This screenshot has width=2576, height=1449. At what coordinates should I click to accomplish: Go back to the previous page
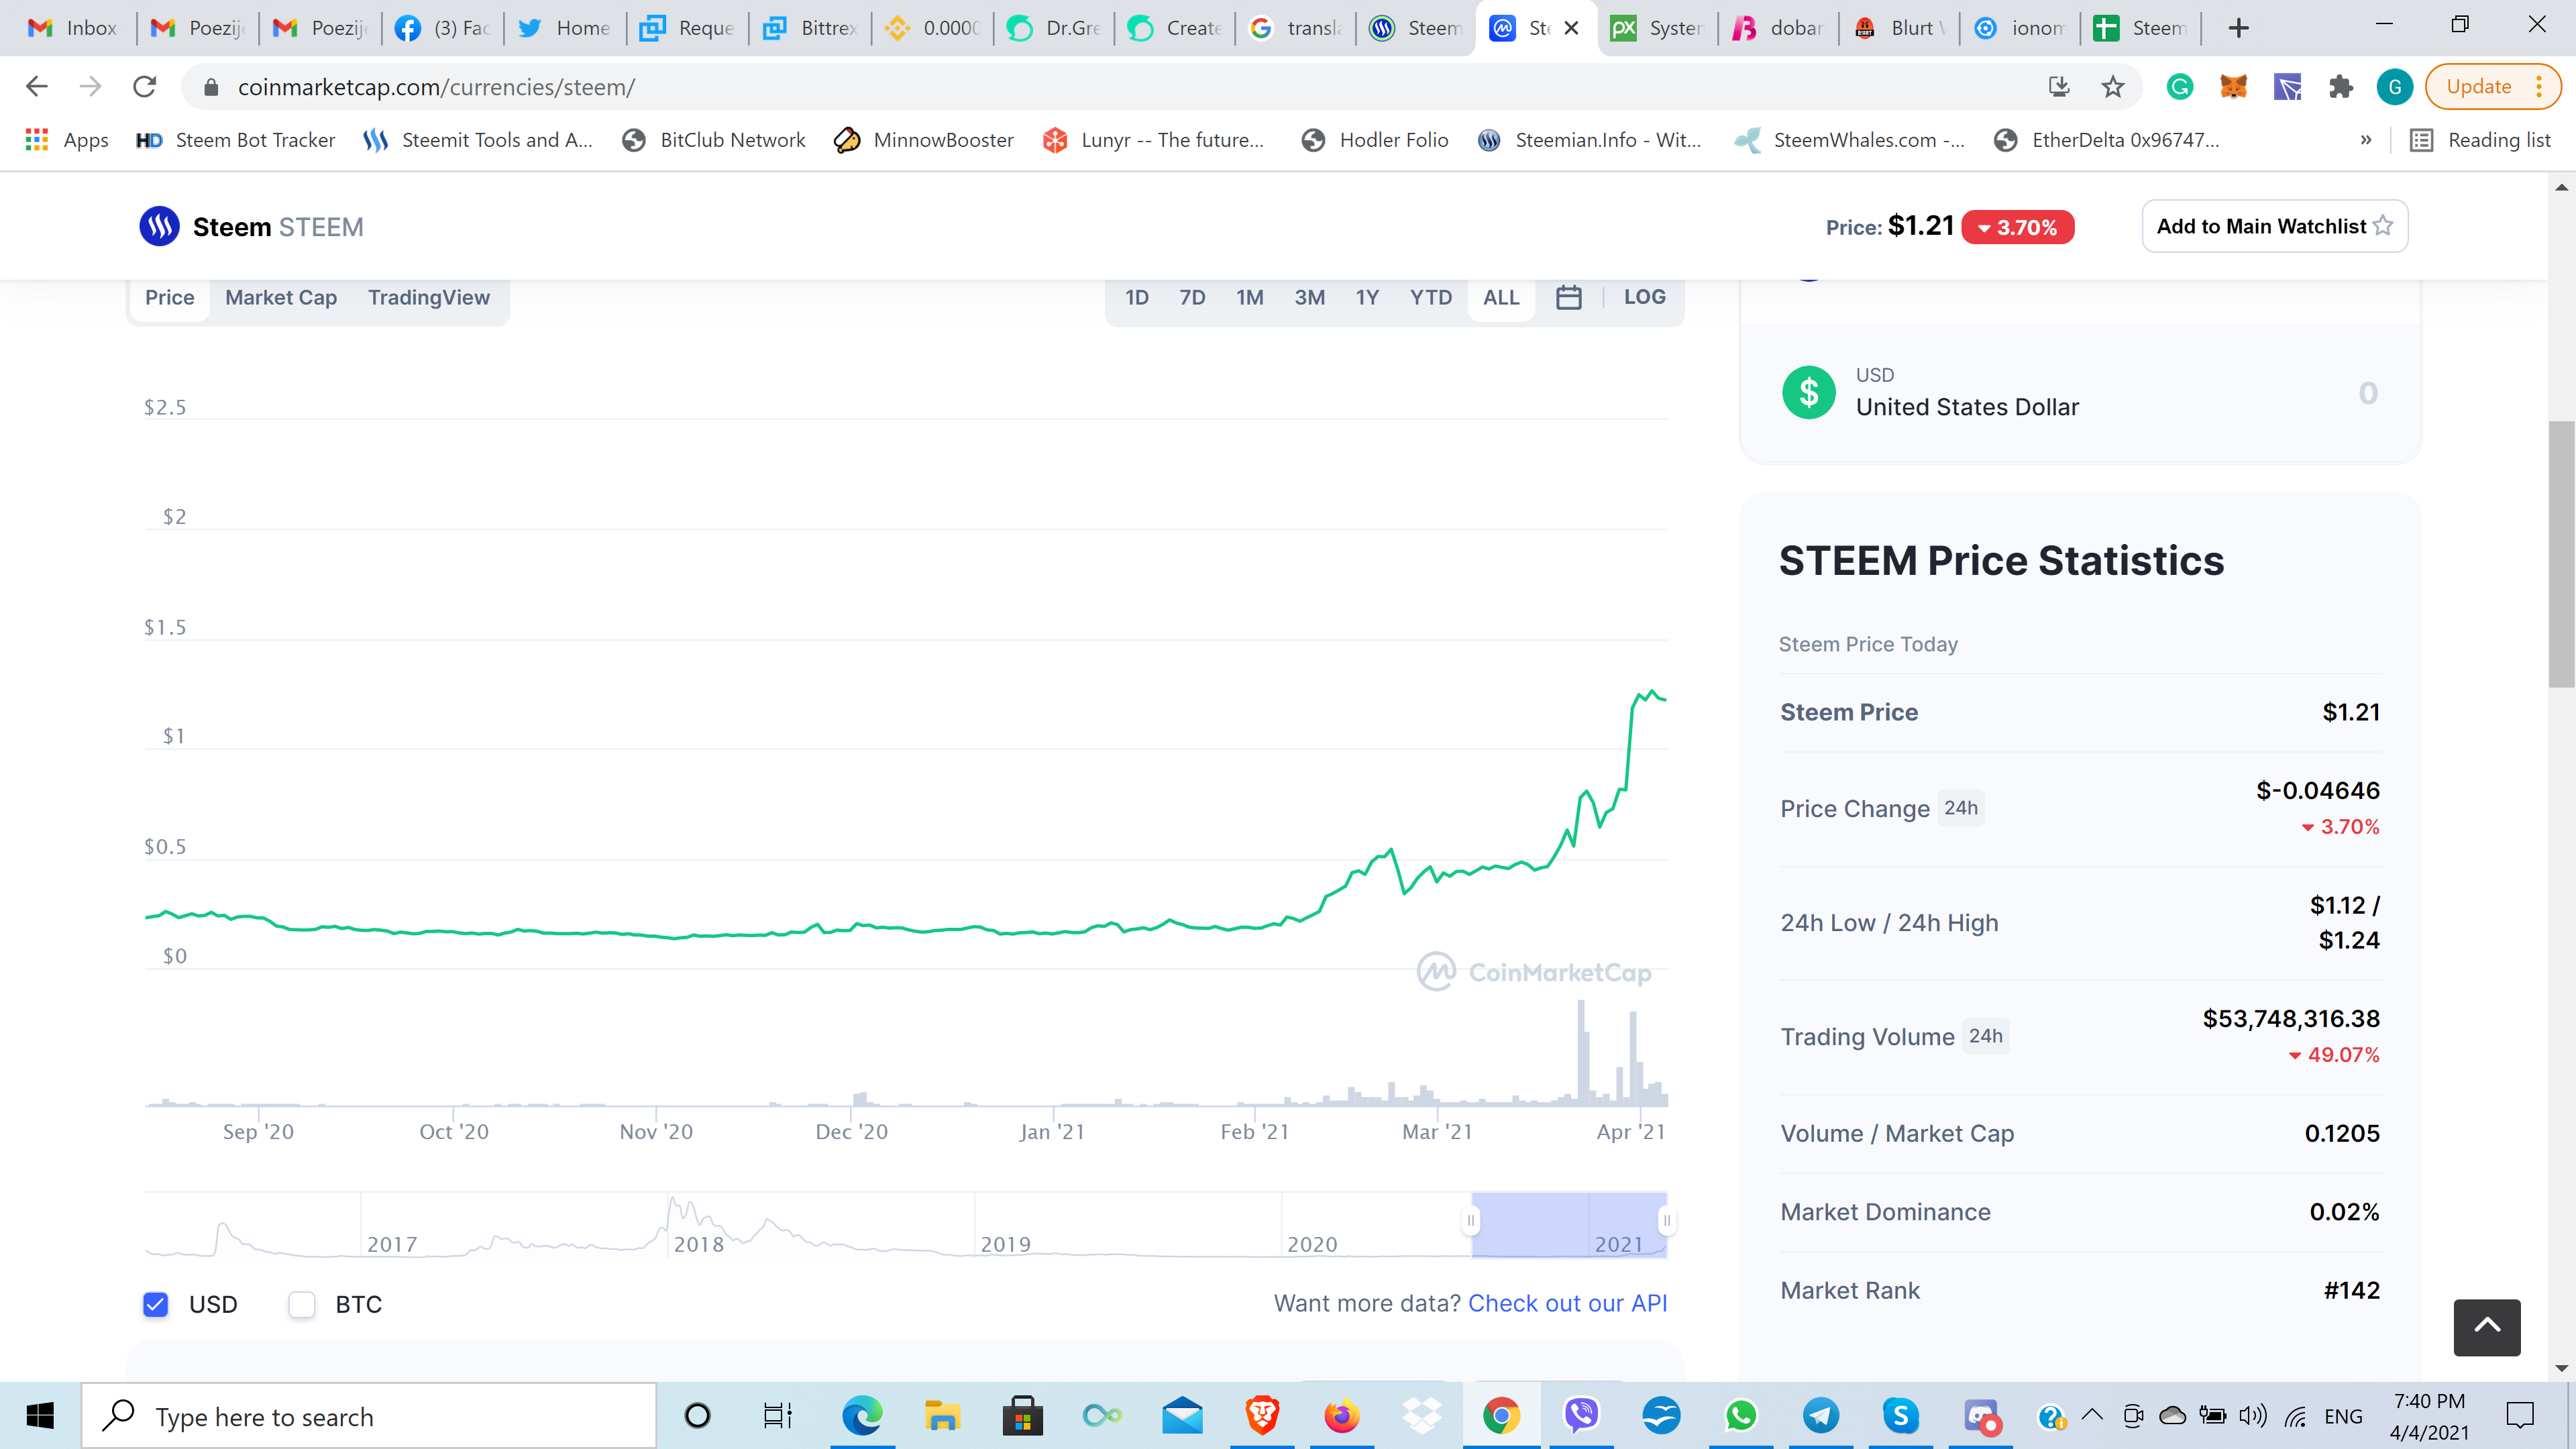tap(37, 87)
